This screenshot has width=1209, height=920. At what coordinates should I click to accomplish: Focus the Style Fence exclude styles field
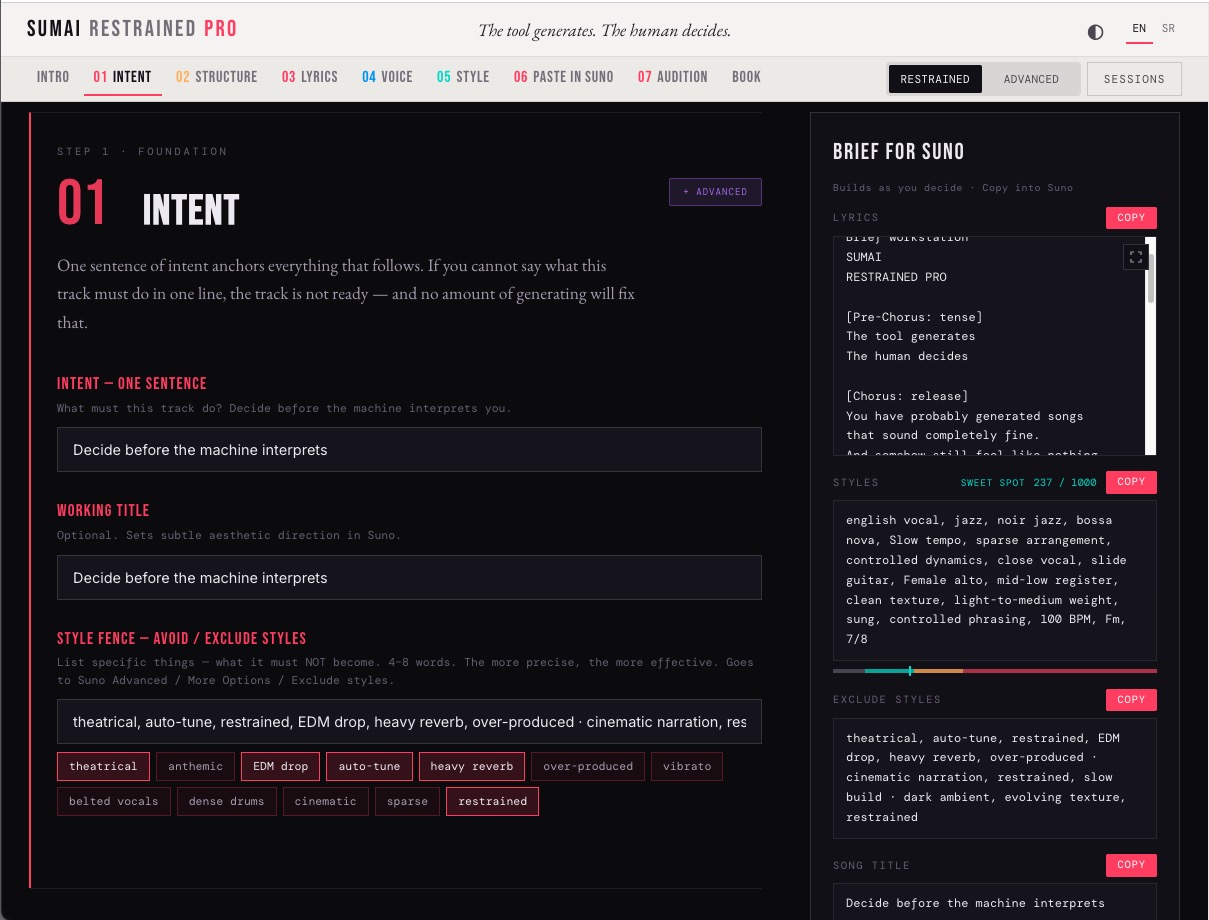point(409,722)
